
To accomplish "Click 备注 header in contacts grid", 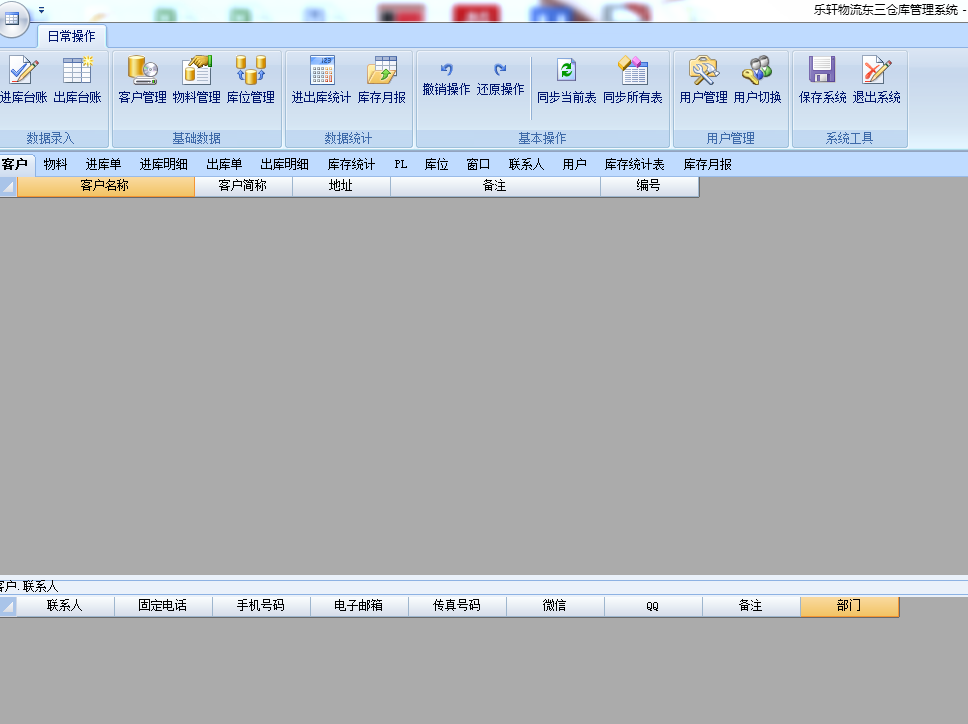I will (751, 606).
